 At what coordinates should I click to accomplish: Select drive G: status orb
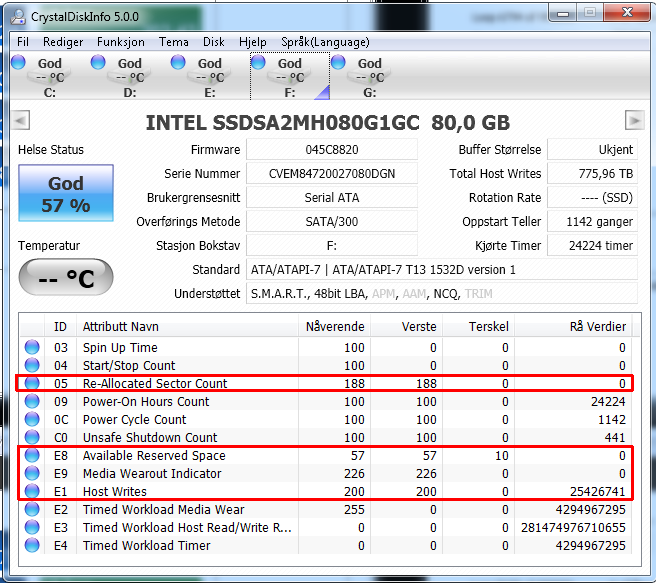[338, 62]
